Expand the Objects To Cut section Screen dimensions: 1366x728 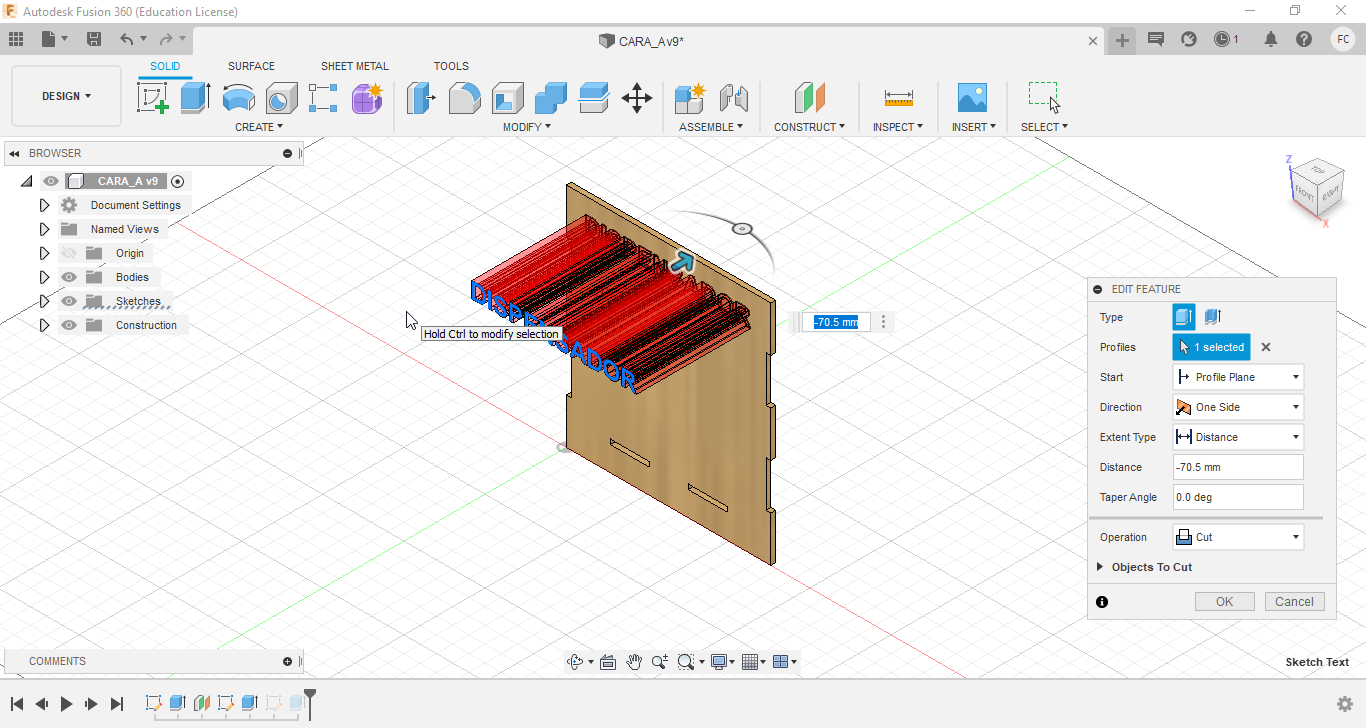1101,567
